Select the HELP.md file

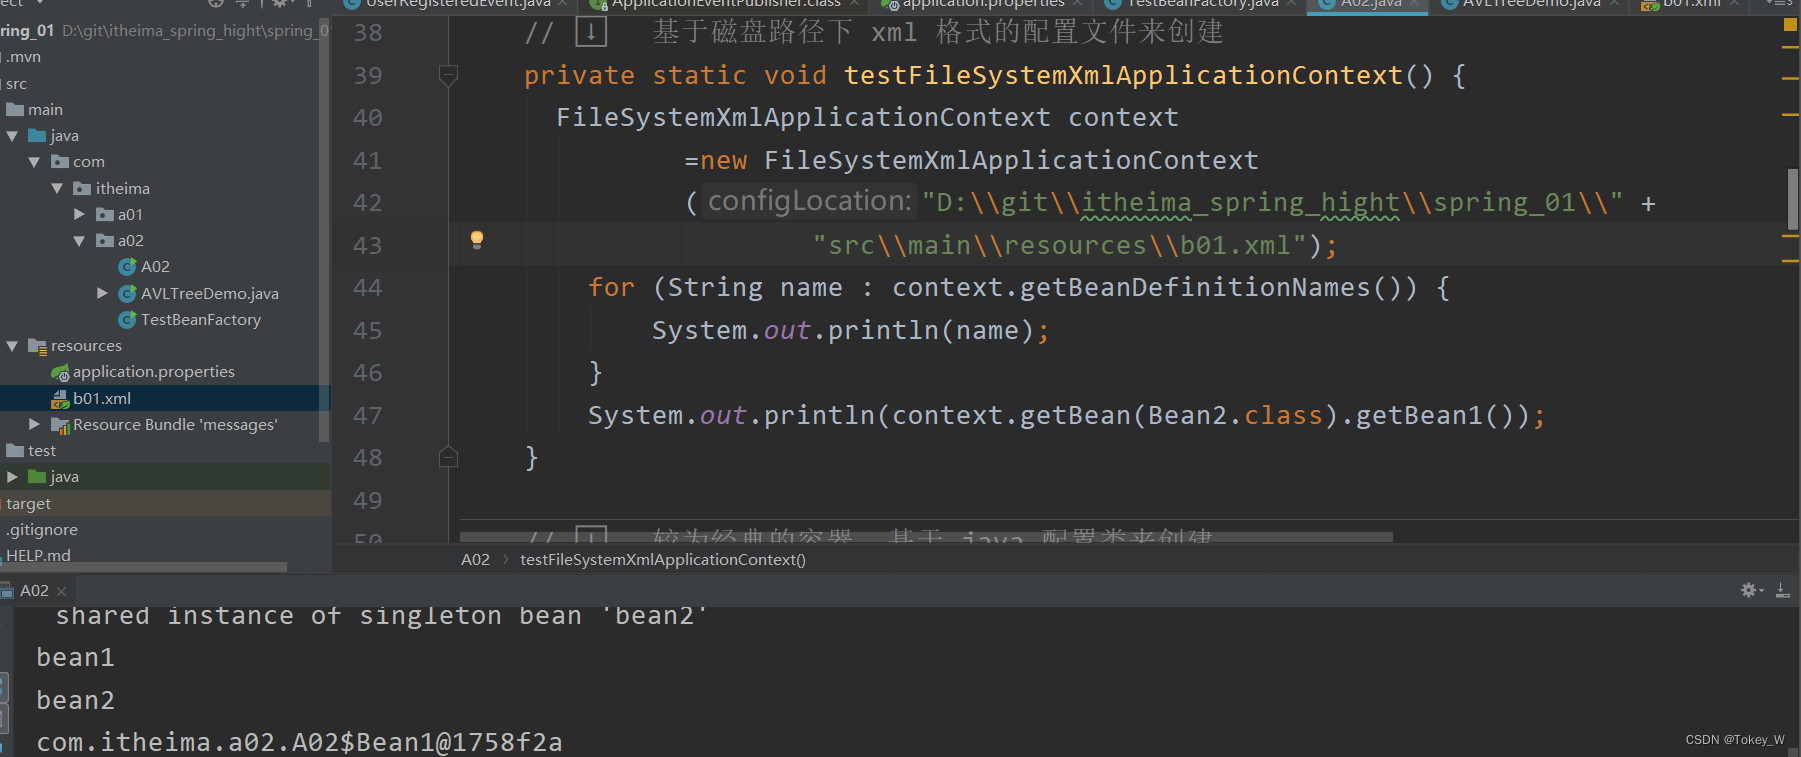pyautogui.click(x=38, y=555)
